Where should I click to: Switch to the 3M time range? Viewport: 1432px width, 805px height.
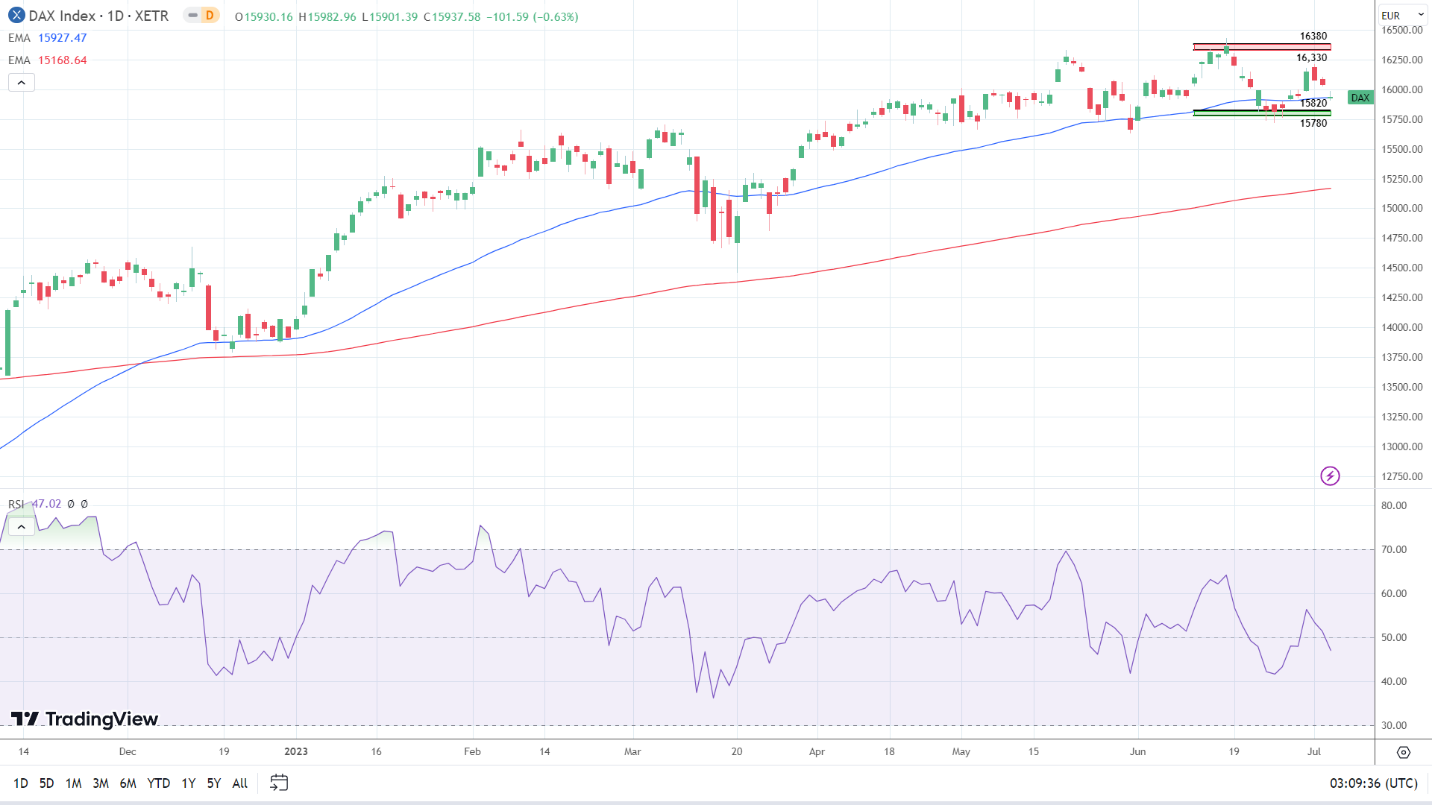pyautogui.click(x=101, y=783)
